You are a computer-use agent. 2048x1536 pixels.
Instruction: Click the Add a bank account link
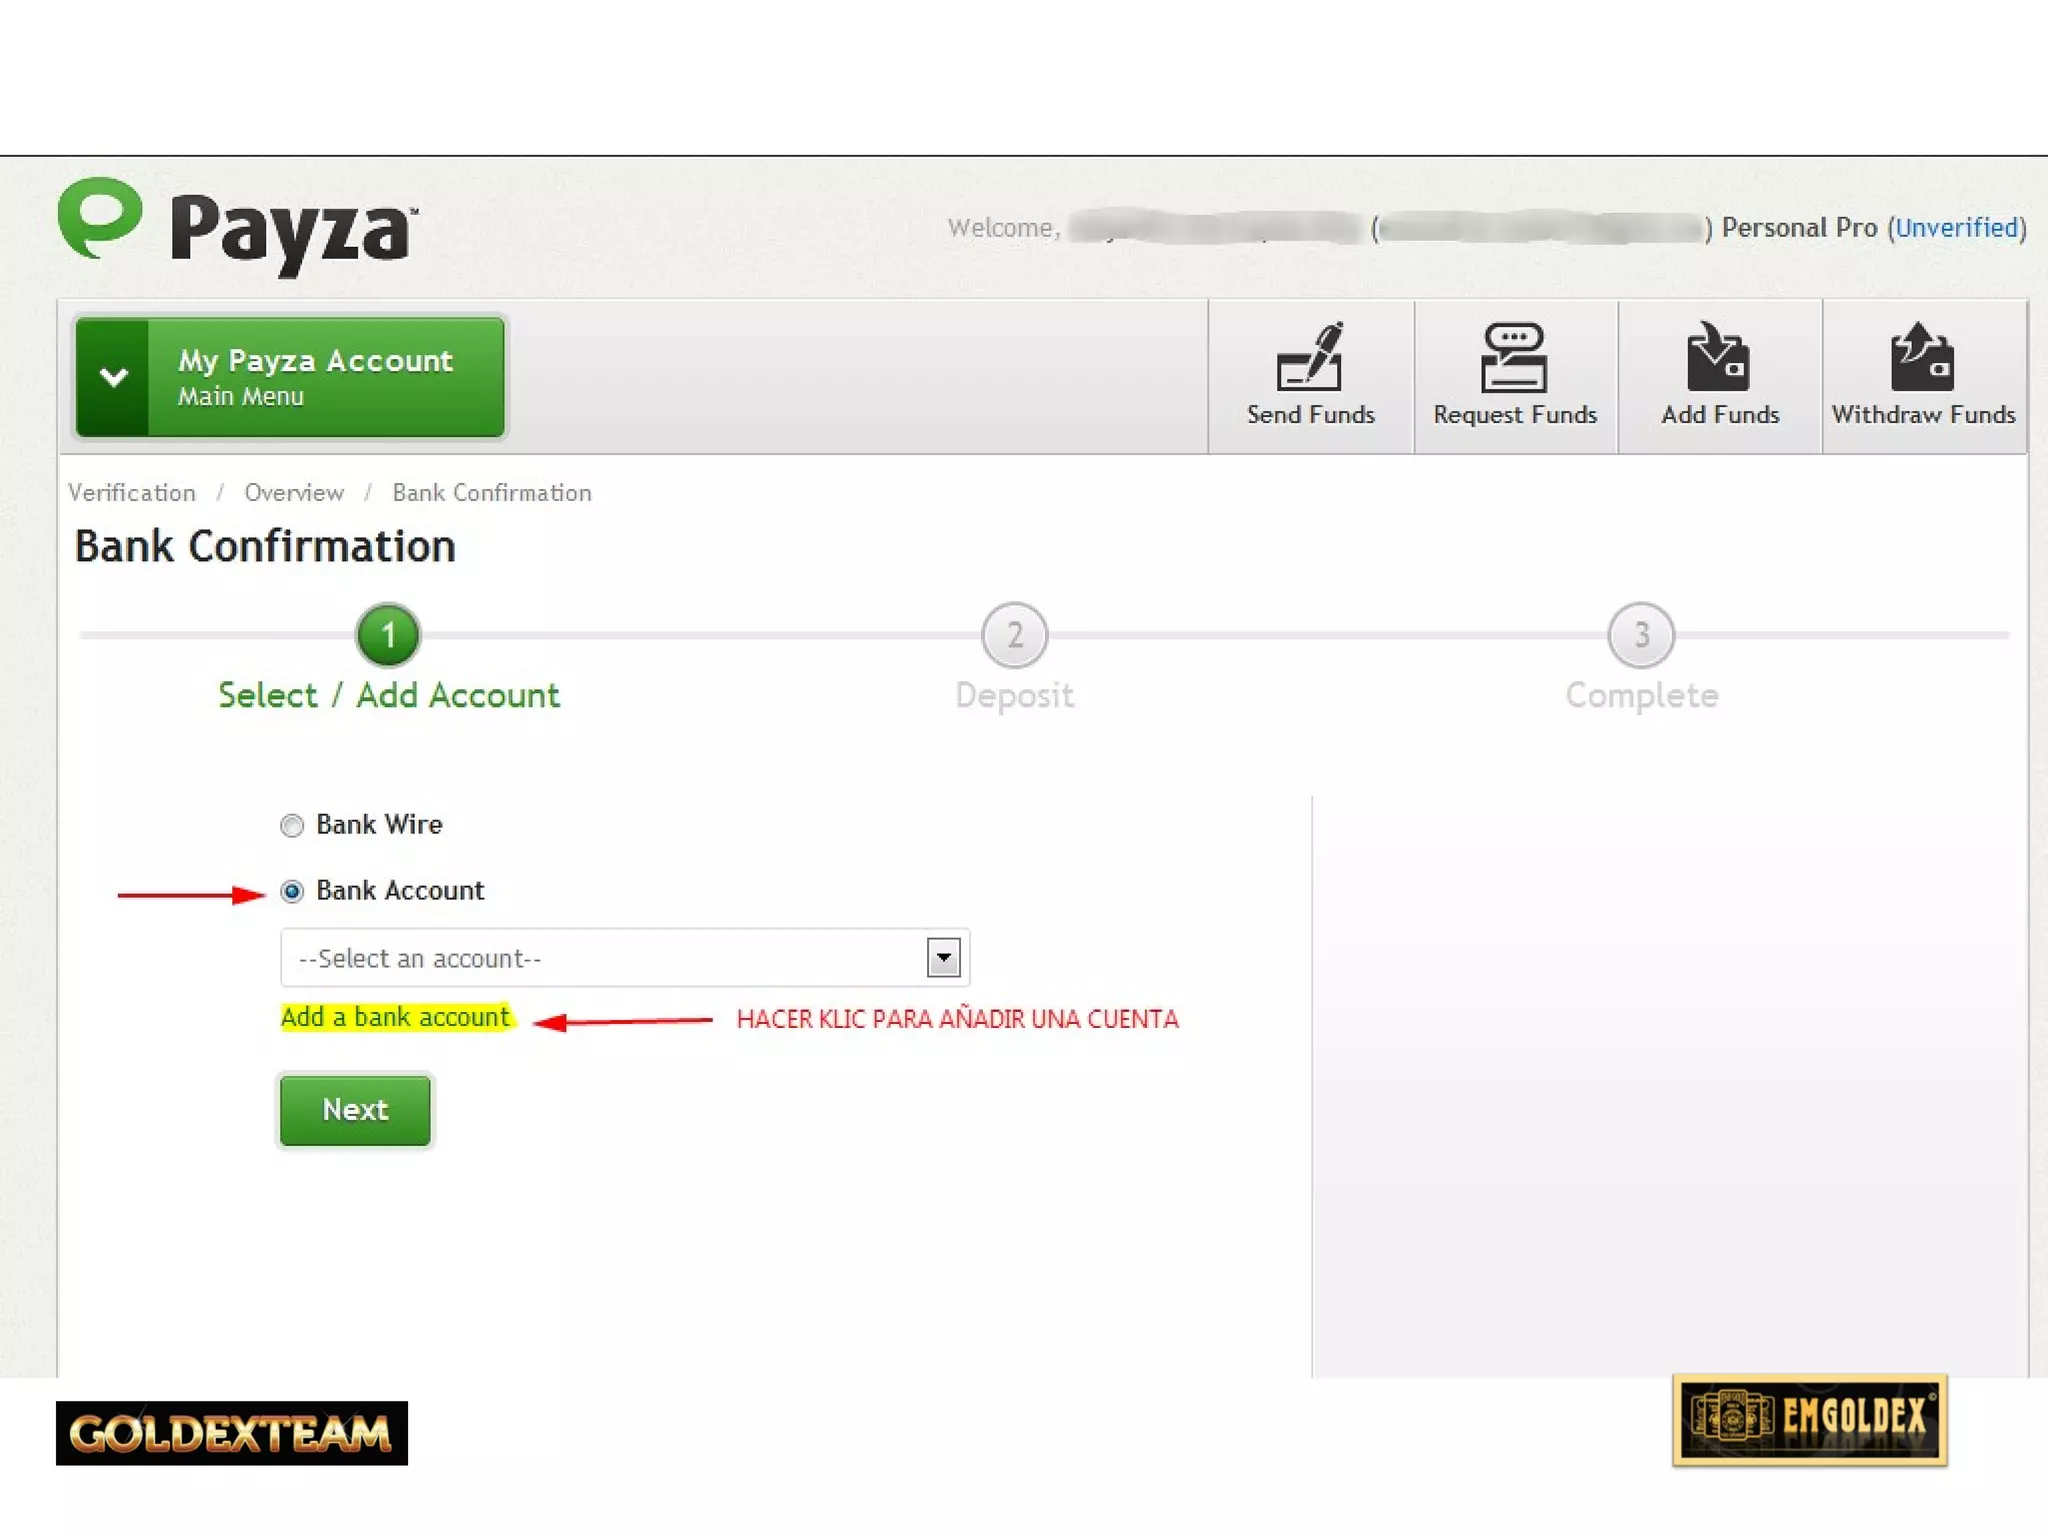point(395,1017)
